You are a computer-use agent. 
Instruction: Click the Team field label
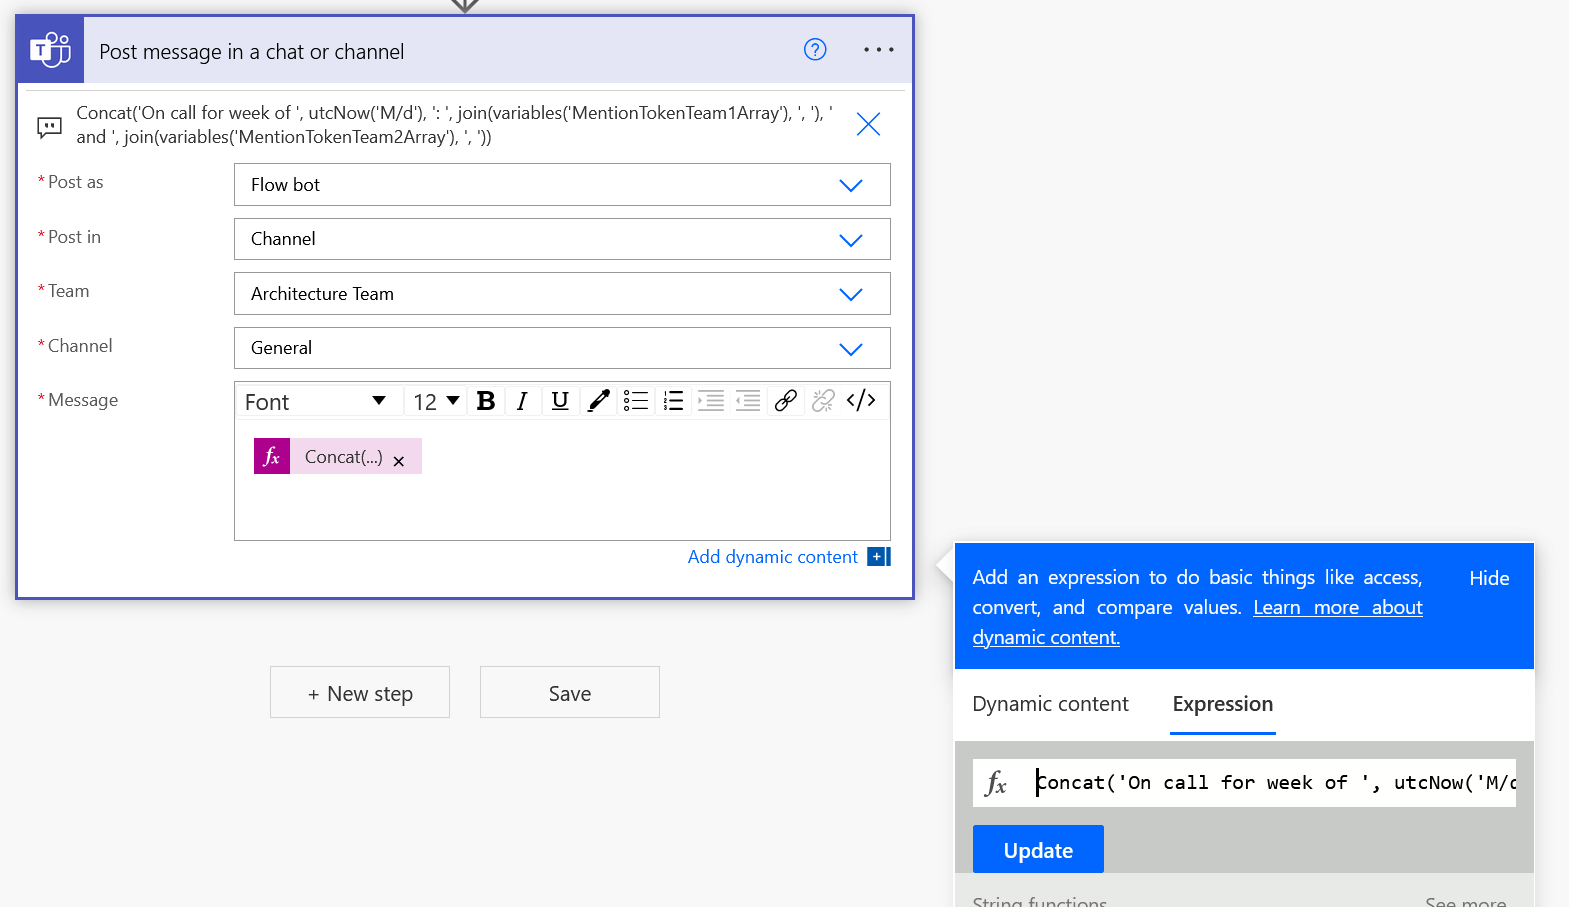tap(68, 291)
